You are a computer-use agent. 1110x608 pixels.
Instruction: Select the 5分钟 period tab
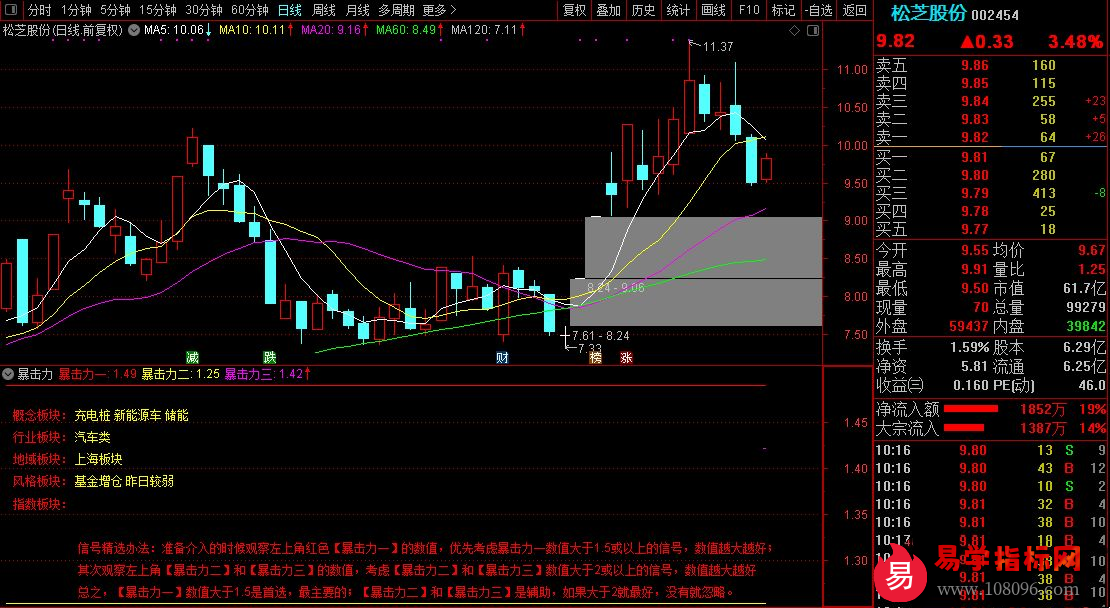tap(115, 10)
